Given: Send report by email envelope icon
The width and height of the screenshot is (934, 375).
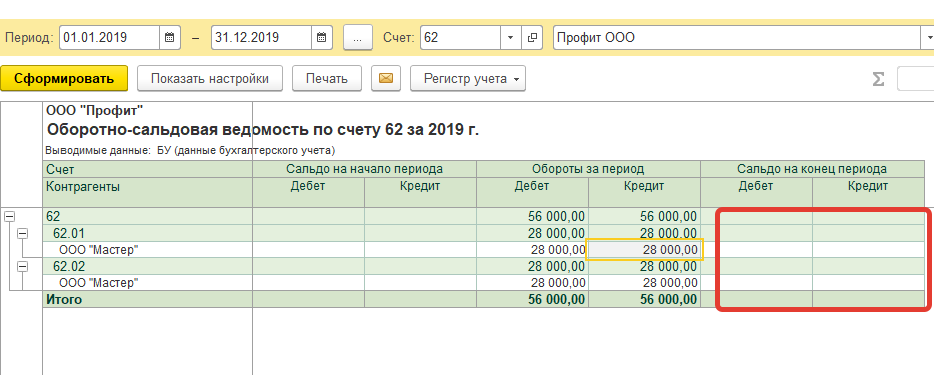Looking at the screenshot, I should click(x=386, y=79).
